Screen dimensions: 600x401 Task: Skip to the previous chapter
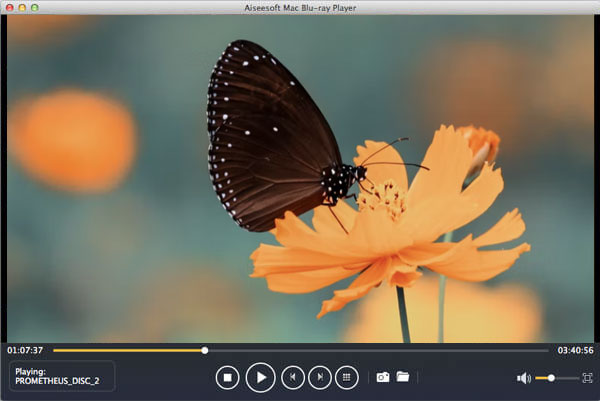(293, 378)
